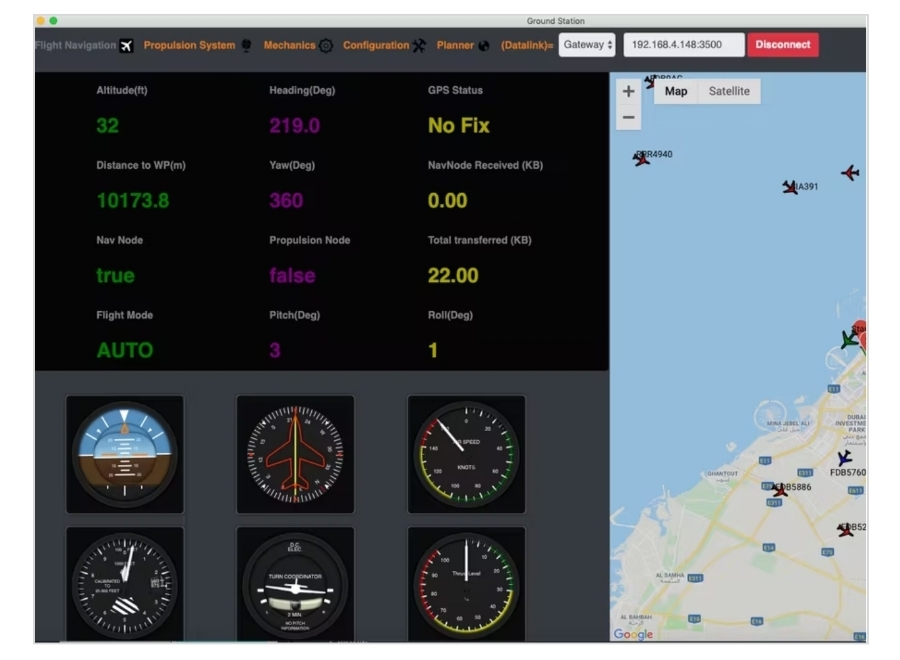Click the Nav Node true value
Viewport: 900px width, 660px height.
(x=115, y=275)
